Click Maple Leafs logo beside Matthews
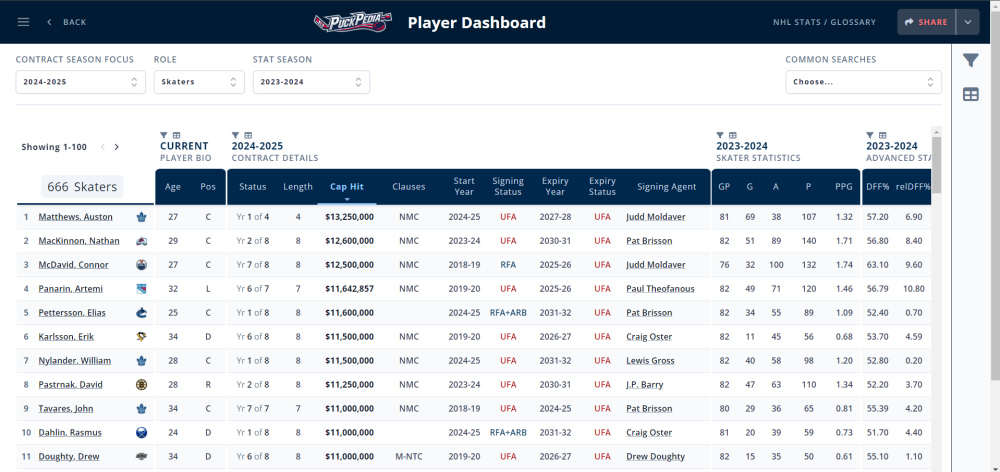This screenshot has height=472, width=1000. pos(142,217)
